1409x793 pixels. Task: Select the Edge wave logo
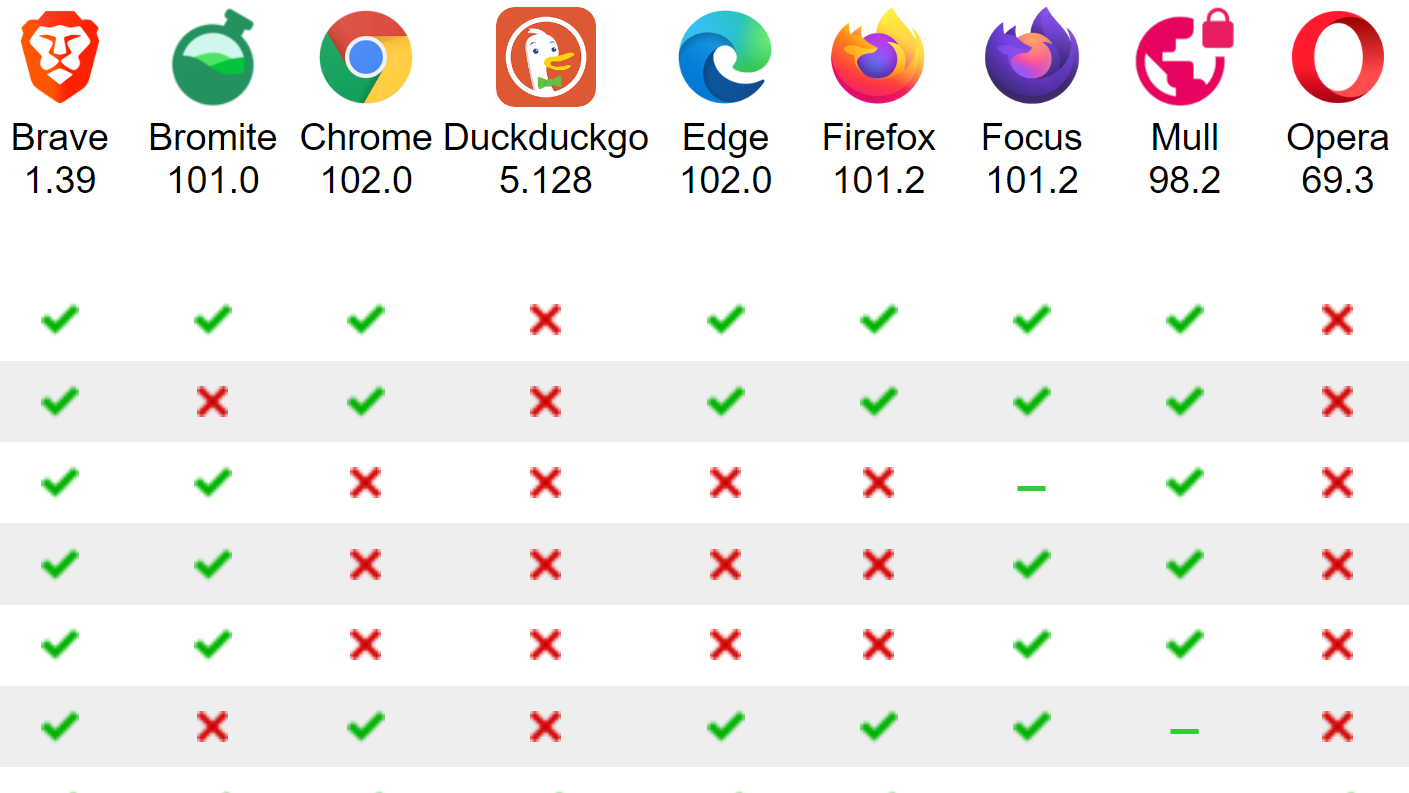[725, 57]
